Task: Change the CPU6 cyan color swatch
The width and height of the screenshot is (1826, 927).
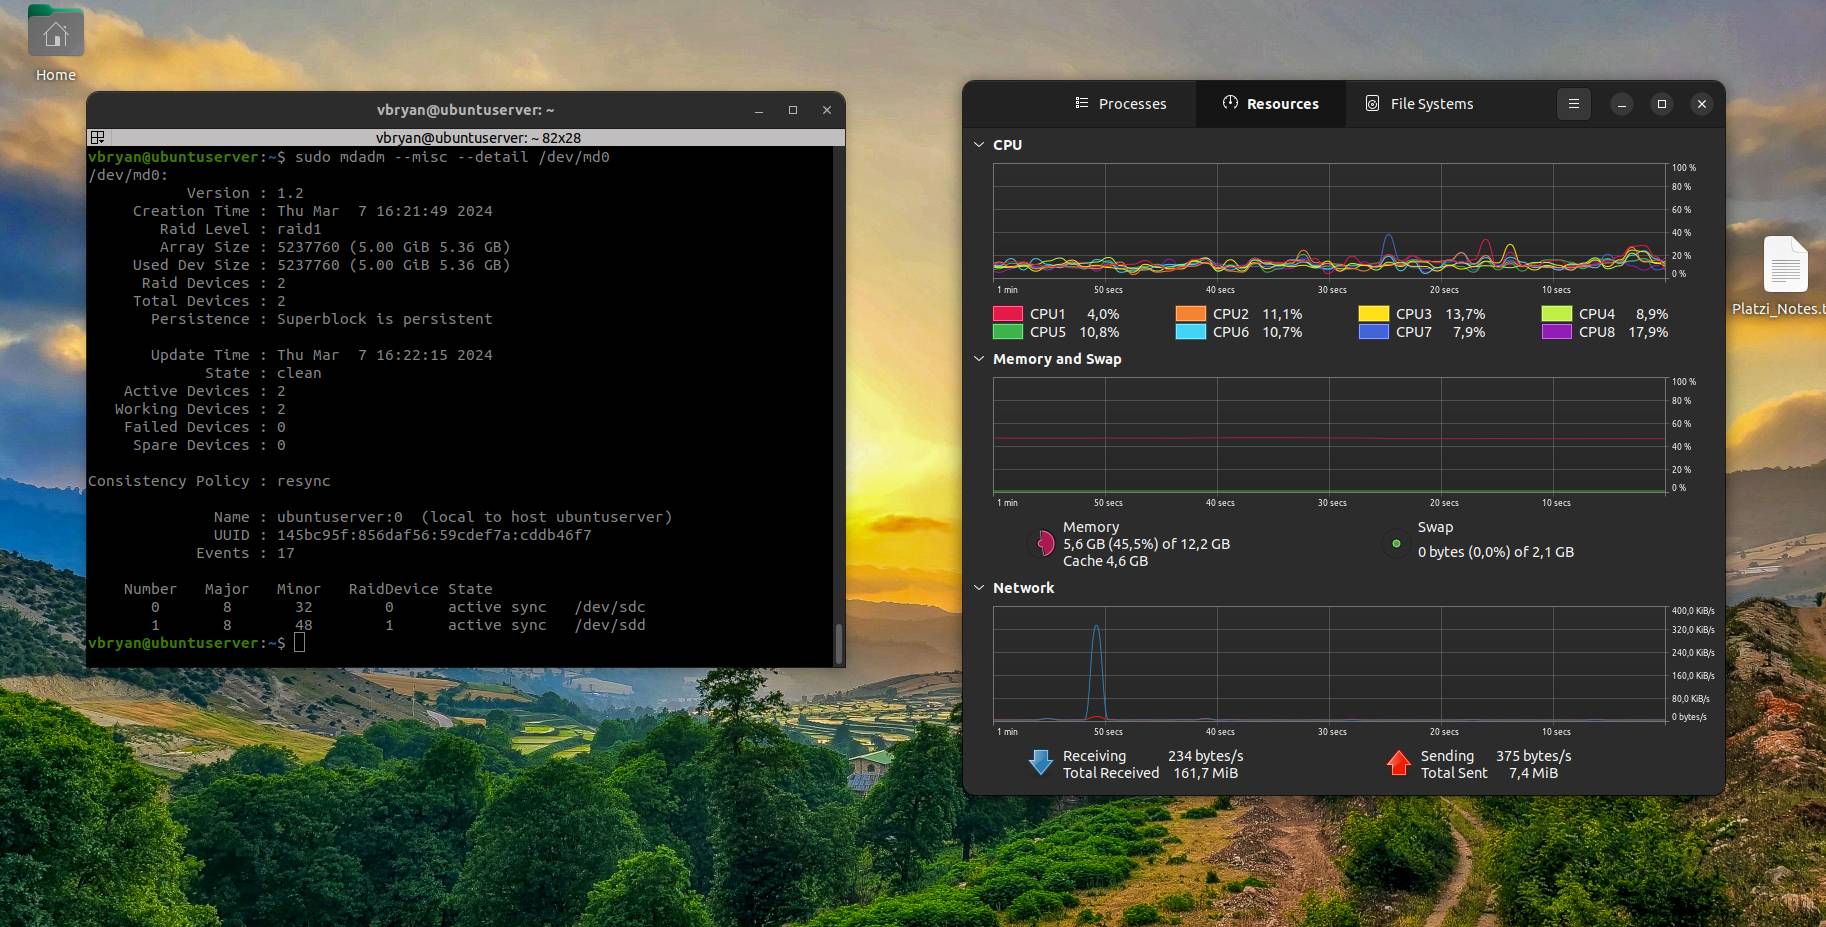Action: 1191,332
